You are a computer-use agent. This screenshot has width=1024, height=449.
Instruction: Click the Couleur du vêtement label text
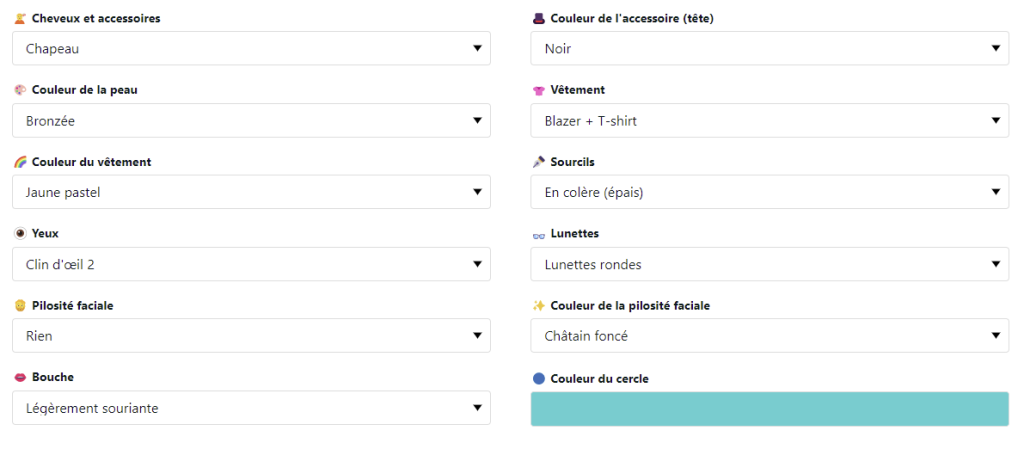coord(91,163)
